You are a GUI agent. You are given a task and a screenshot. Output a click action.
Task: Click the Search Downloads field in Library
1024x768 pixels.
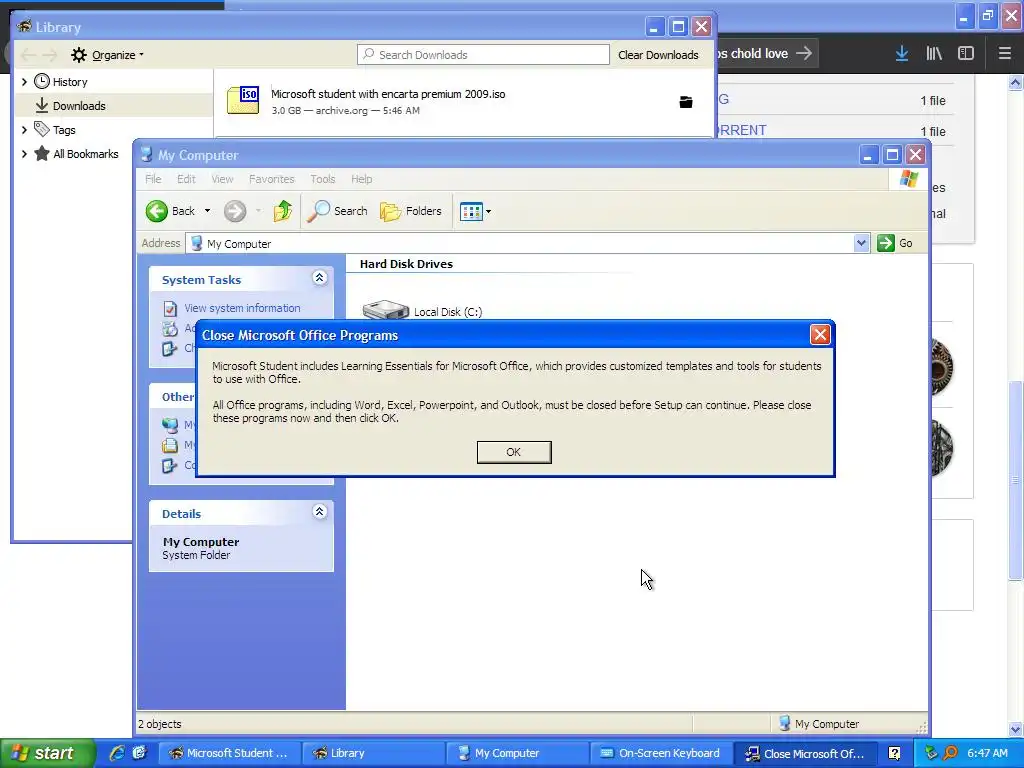(483, 55)
